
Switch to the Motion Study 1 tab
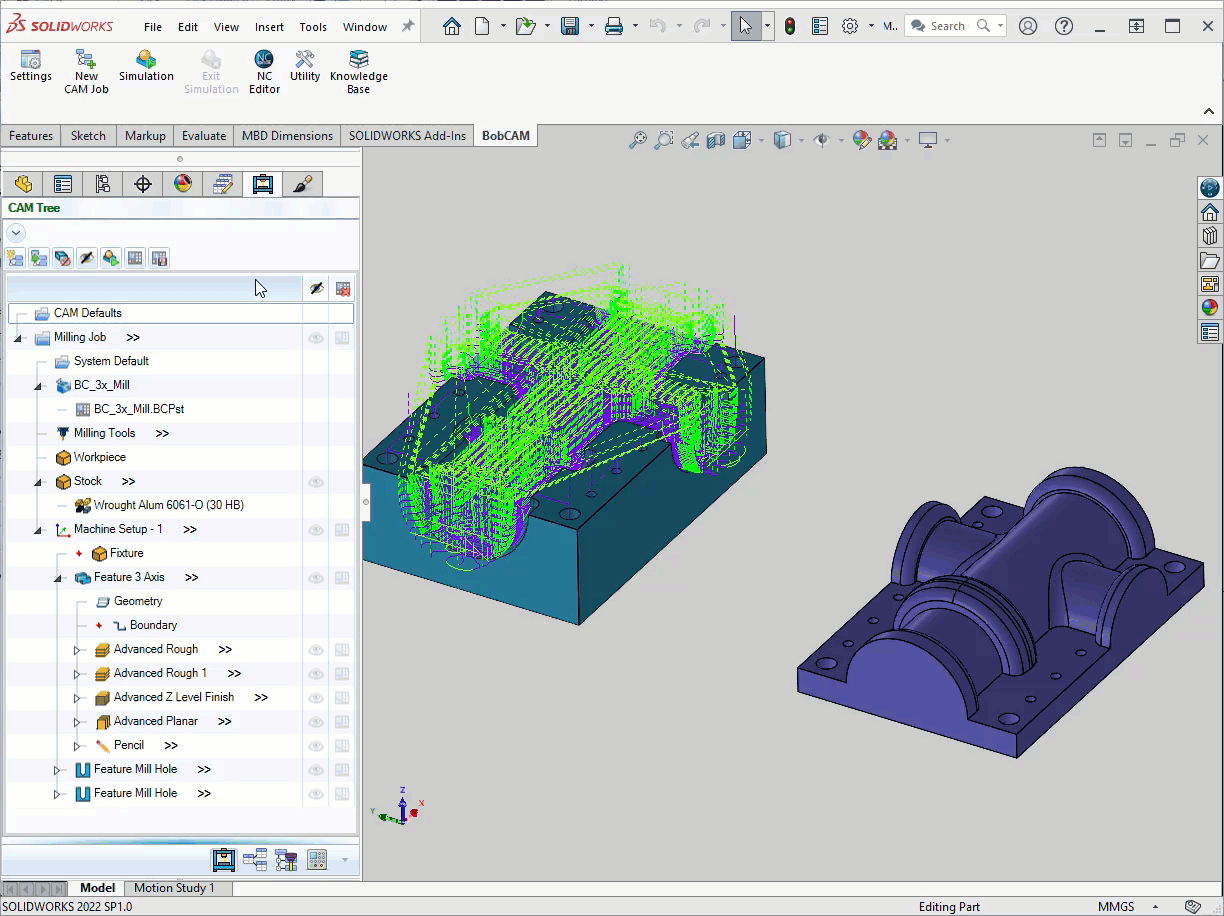point(174,888)
